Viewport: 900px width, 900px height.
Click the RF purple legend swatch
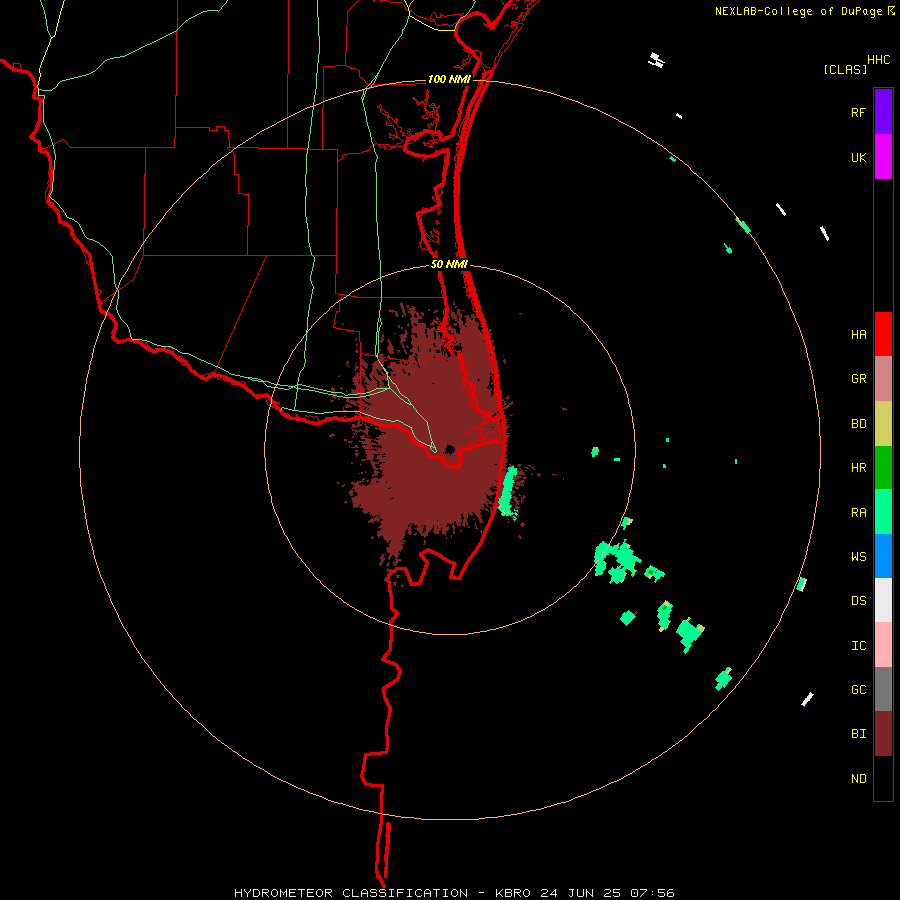[x=883, y=111]
